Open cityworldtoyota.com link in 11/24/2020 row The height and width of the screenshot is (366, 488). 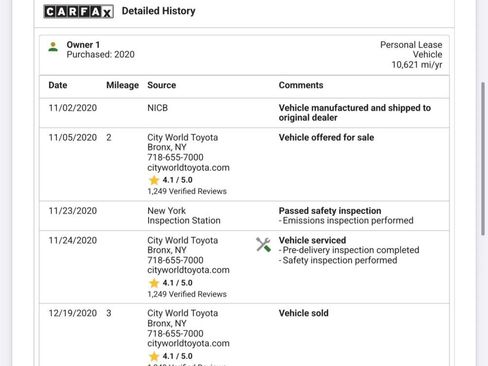click(x=188, y=270)
